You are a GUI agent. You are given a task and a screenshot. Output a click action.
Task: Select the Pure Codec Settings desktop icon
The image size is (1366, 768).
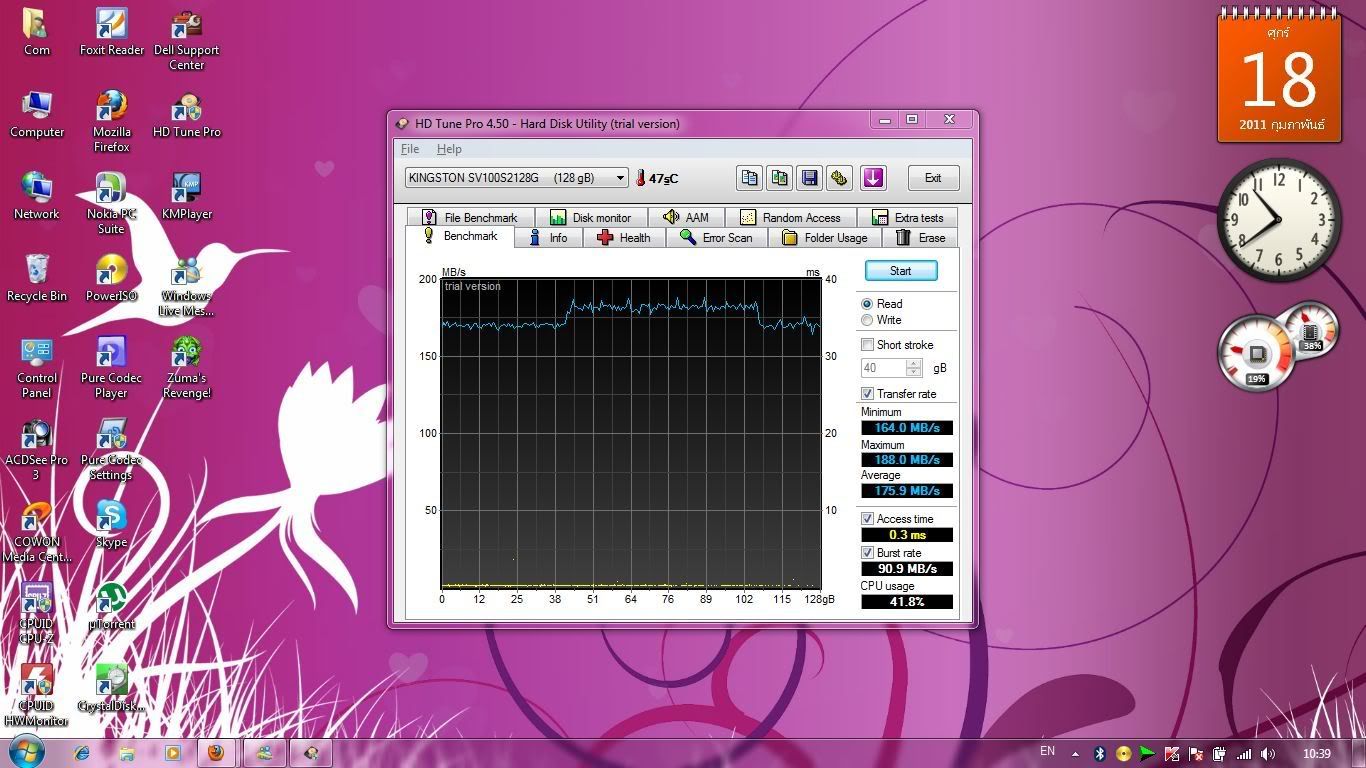(x=111, y=450)
